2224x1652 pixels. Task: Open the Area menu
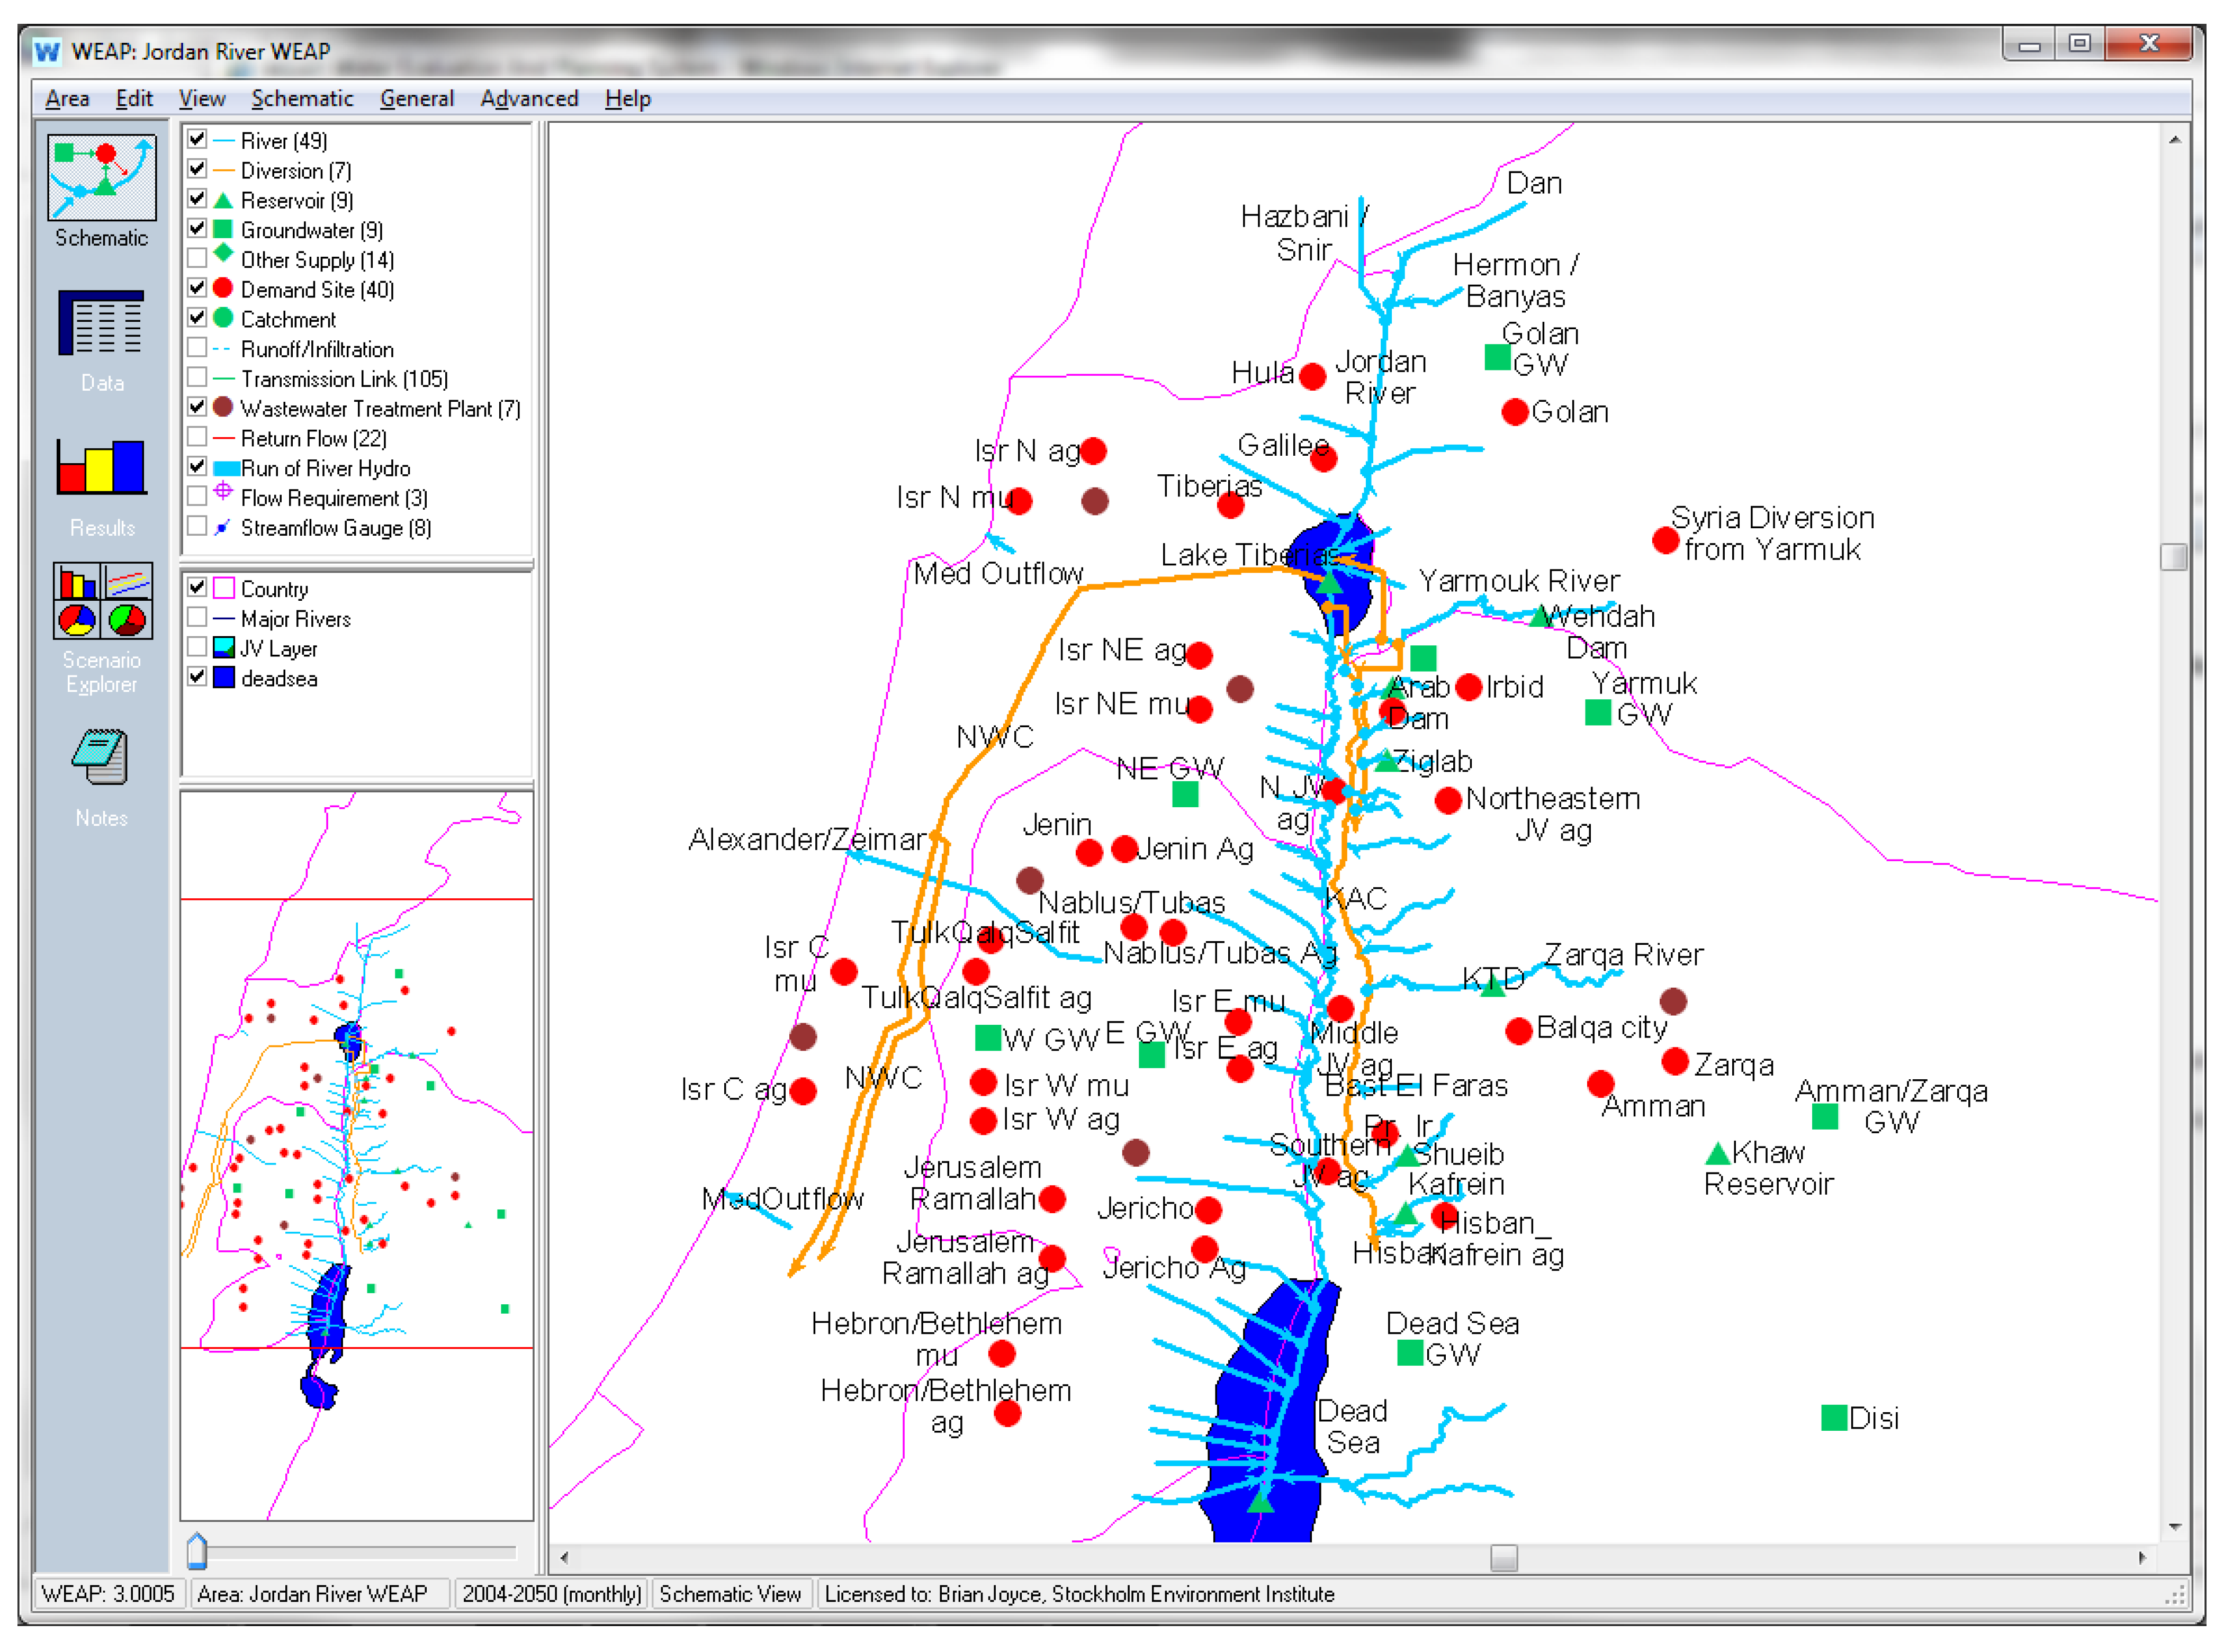(67, 98)
